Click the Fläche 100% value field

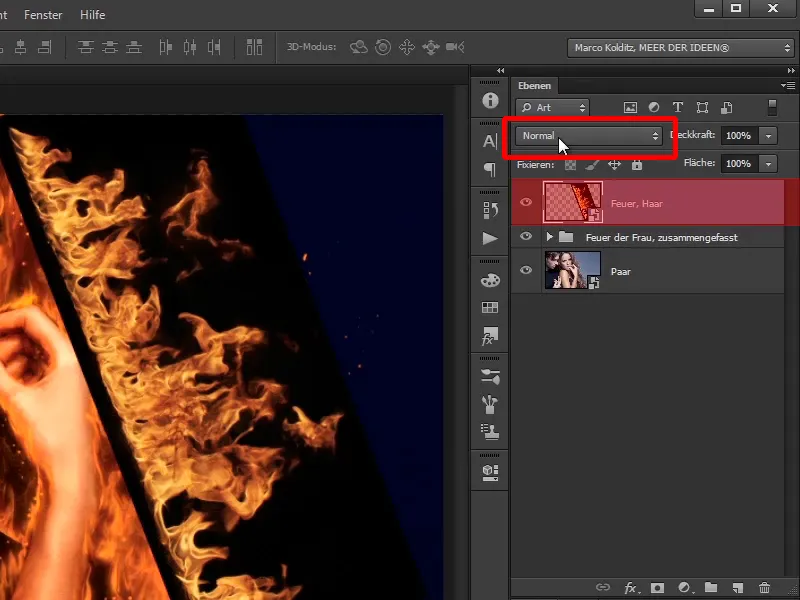(x=739, y=164)
